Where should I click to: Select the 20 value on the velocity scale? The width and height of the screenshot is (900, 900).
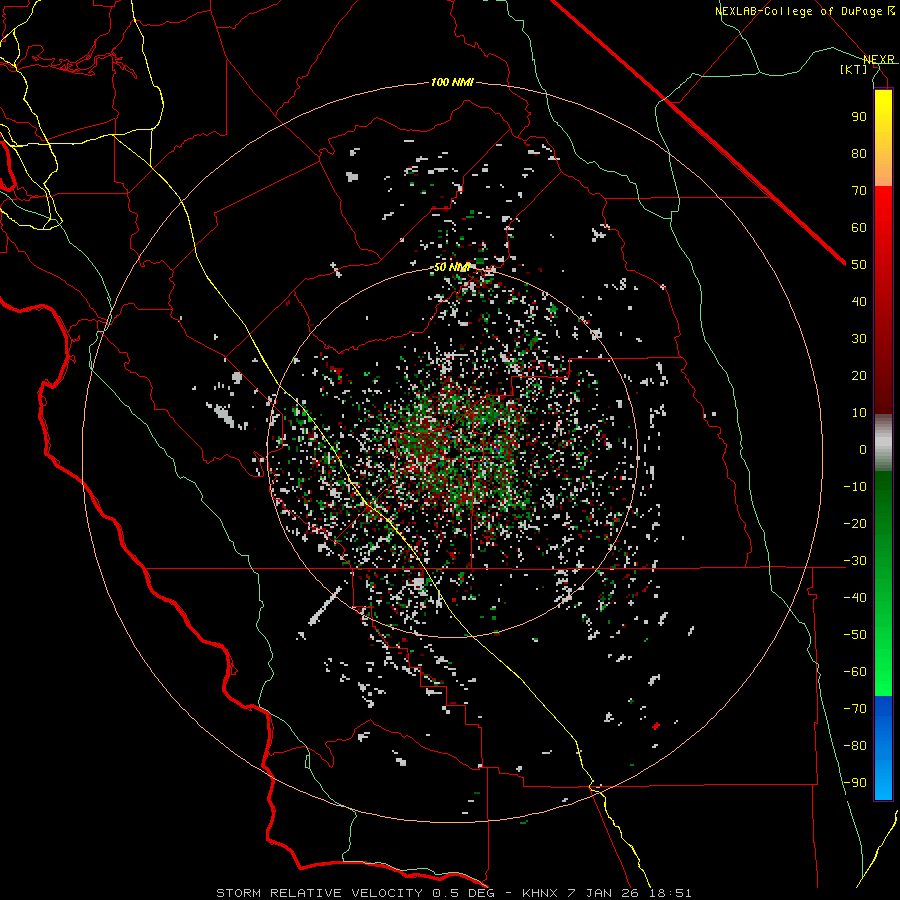tap(859, 376)
